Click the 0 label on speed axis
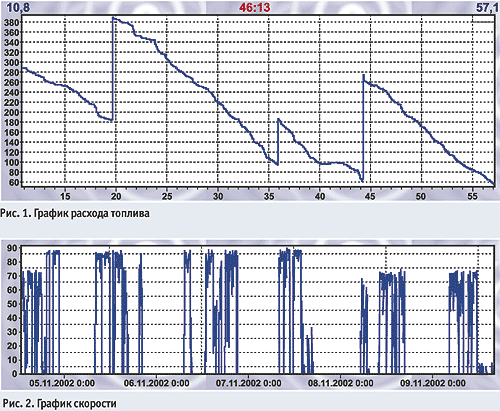500x411 pixels. [x=15, y=374]
